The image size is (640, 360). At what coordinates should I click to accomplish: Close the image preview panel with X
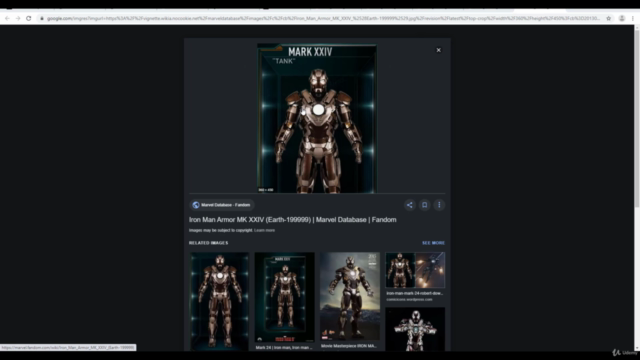click(x=438, y=50)
